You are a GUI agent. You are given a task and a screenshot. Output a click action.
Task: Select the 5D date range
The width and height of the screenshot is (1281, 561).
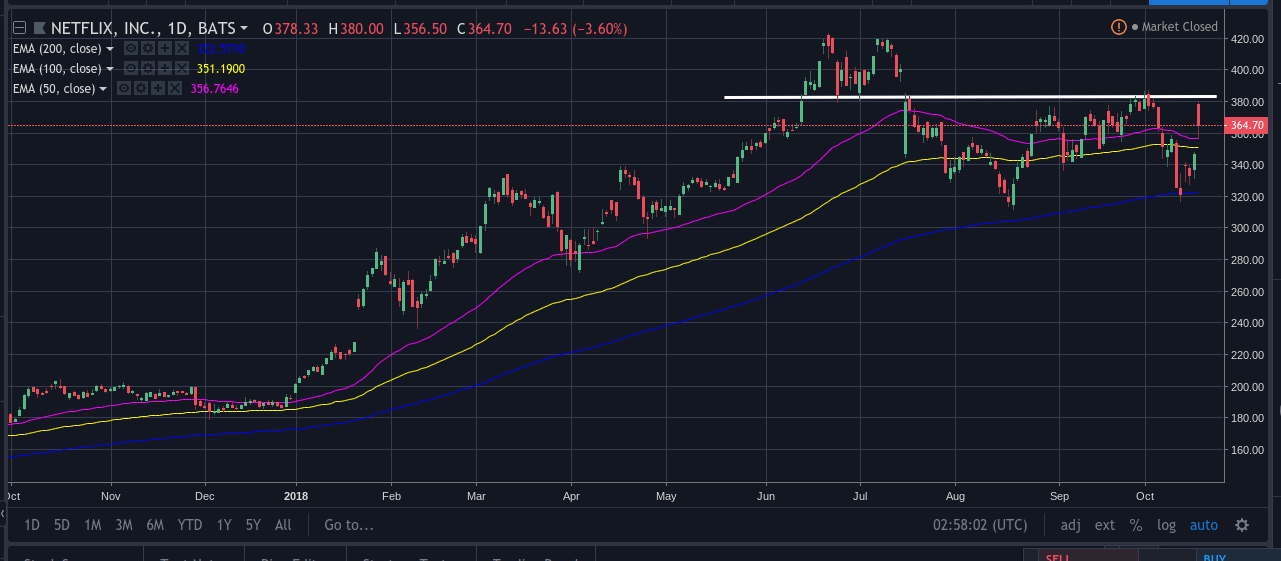coord(62,525)
